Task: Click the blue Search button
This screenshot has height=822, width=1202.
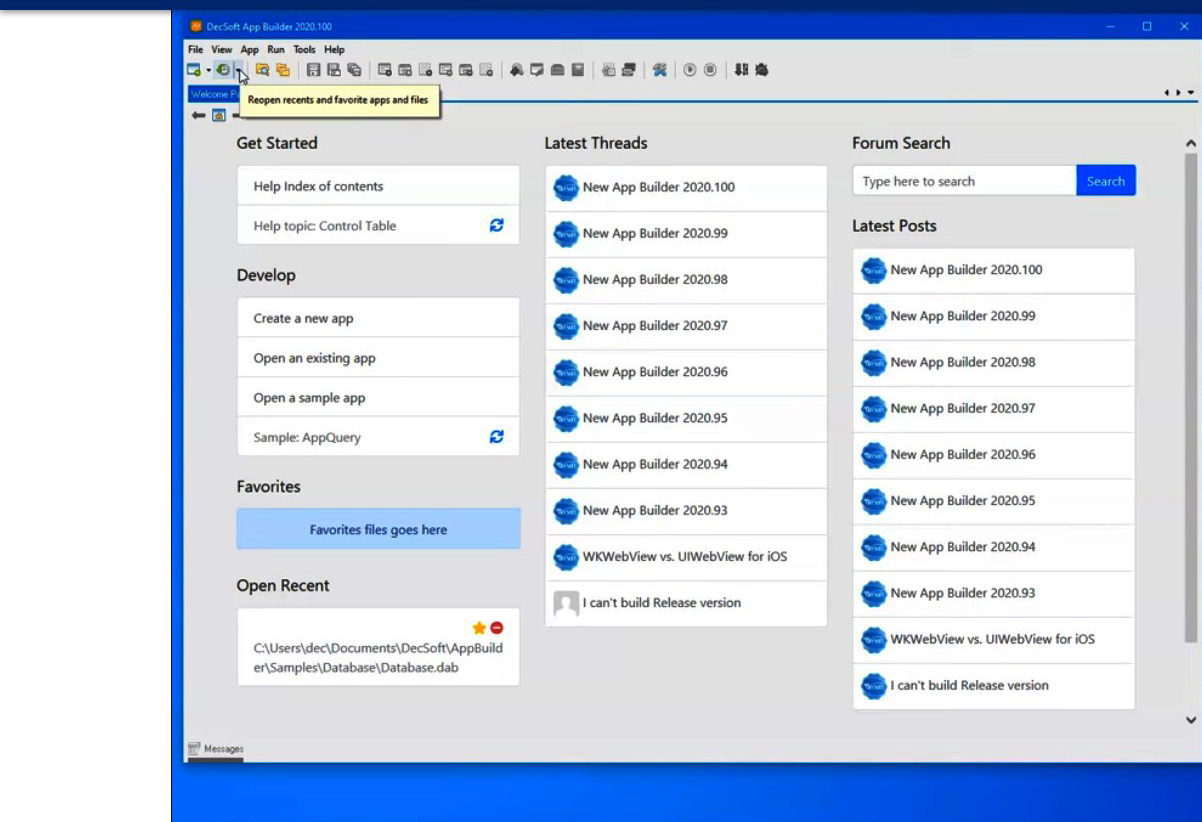Action: (x=1106, y=181)
